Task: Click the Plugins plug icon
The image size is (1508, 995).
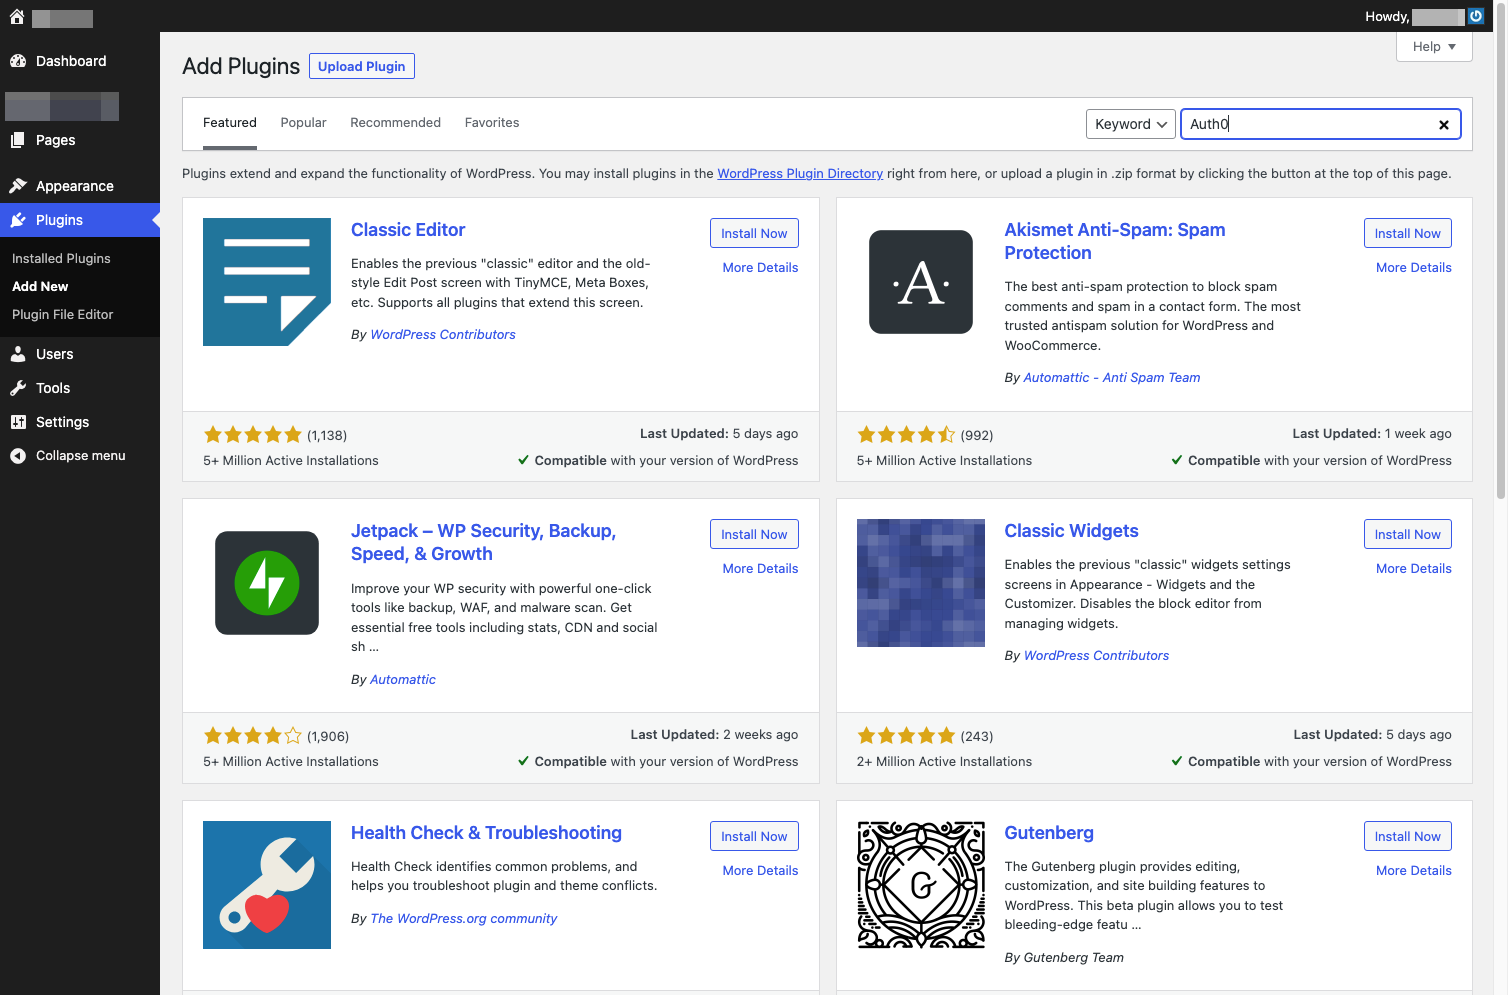Action: 18,220
